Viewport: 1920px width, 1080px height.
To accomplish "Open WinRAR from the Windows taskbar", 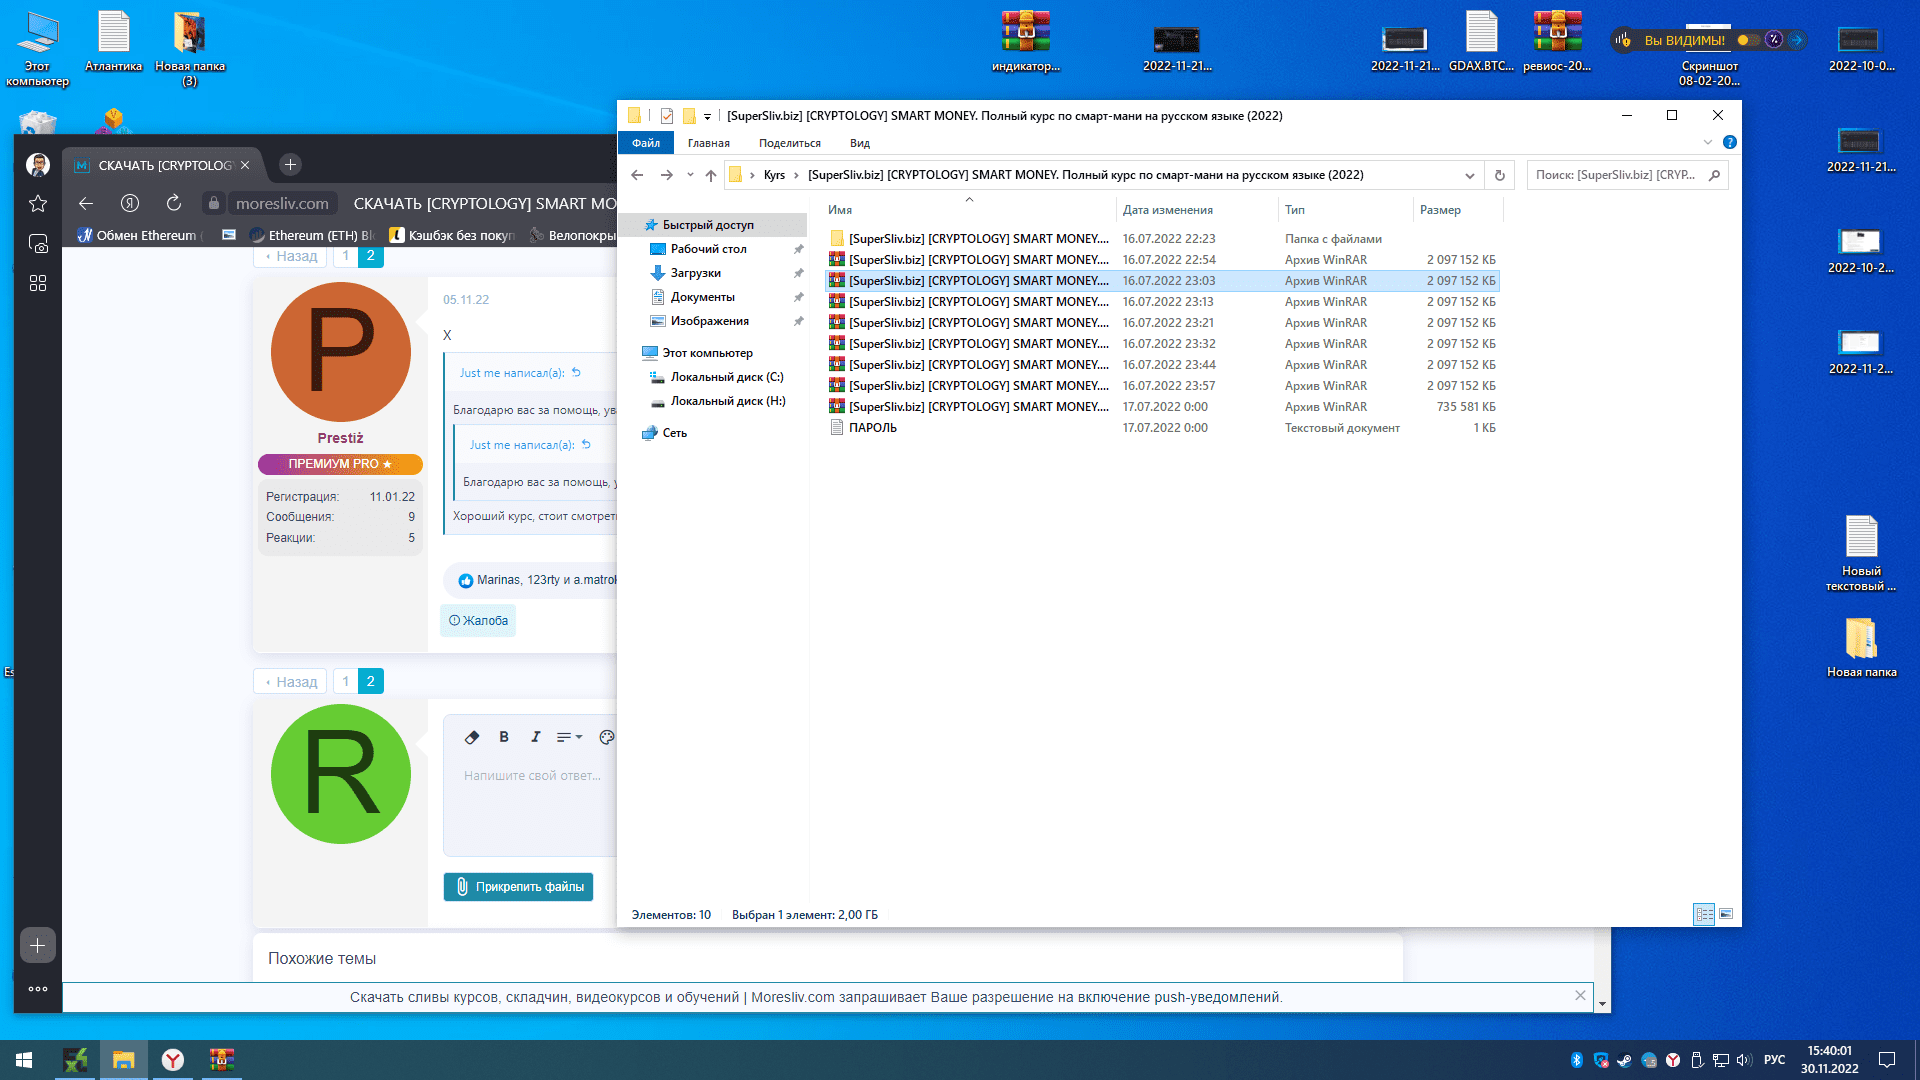I will pos(221,1059).
